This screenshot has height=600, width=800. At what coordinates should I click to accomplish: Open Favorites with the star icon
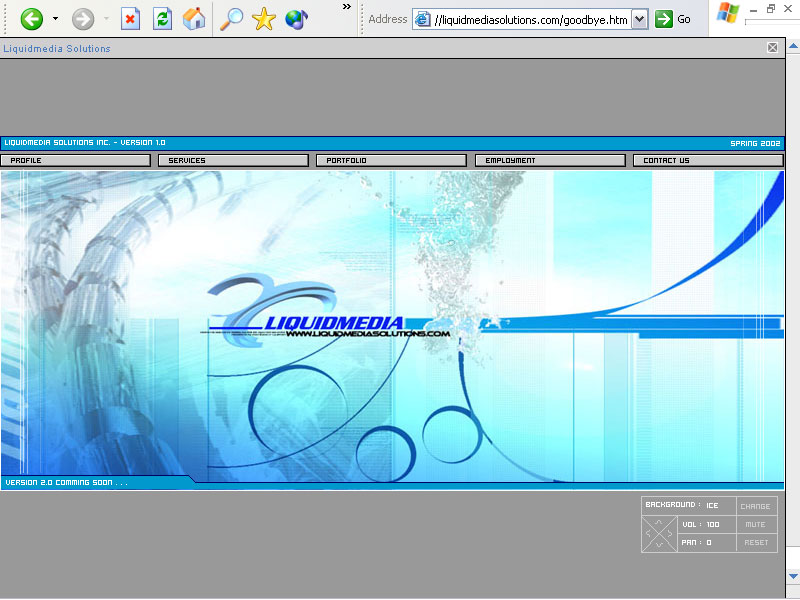[x=263, y=18]
